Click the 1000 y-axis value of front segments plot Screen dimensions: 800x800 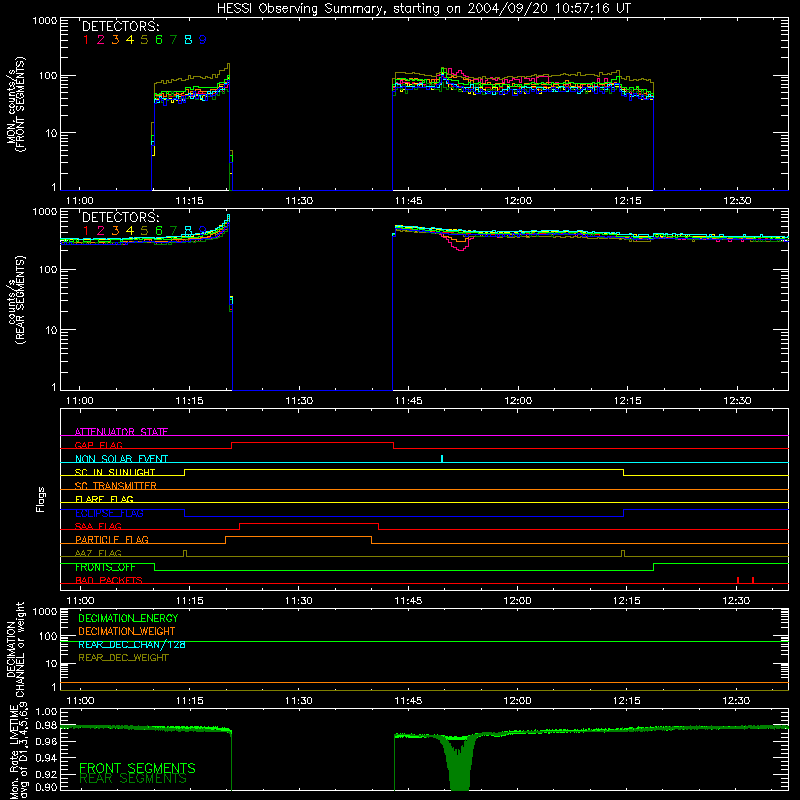coord(44,21)
